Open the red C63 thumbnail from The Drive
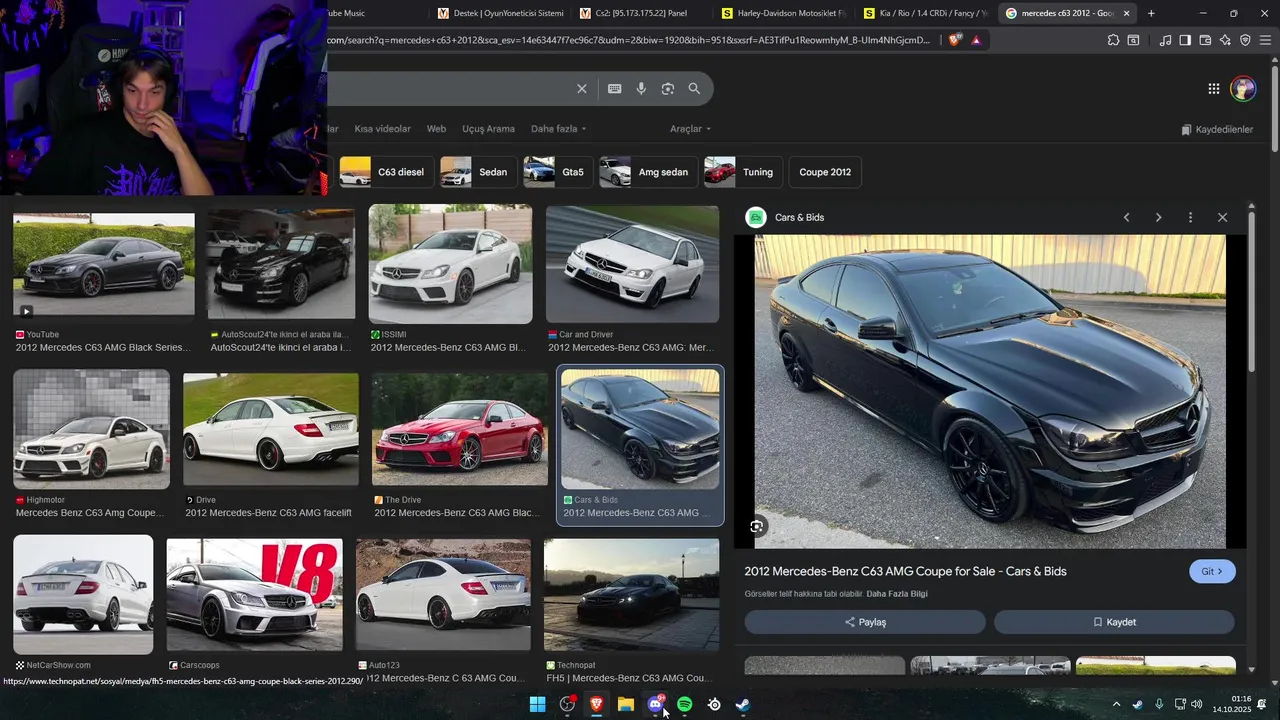The image size is (1280, 720). [460, 429]
